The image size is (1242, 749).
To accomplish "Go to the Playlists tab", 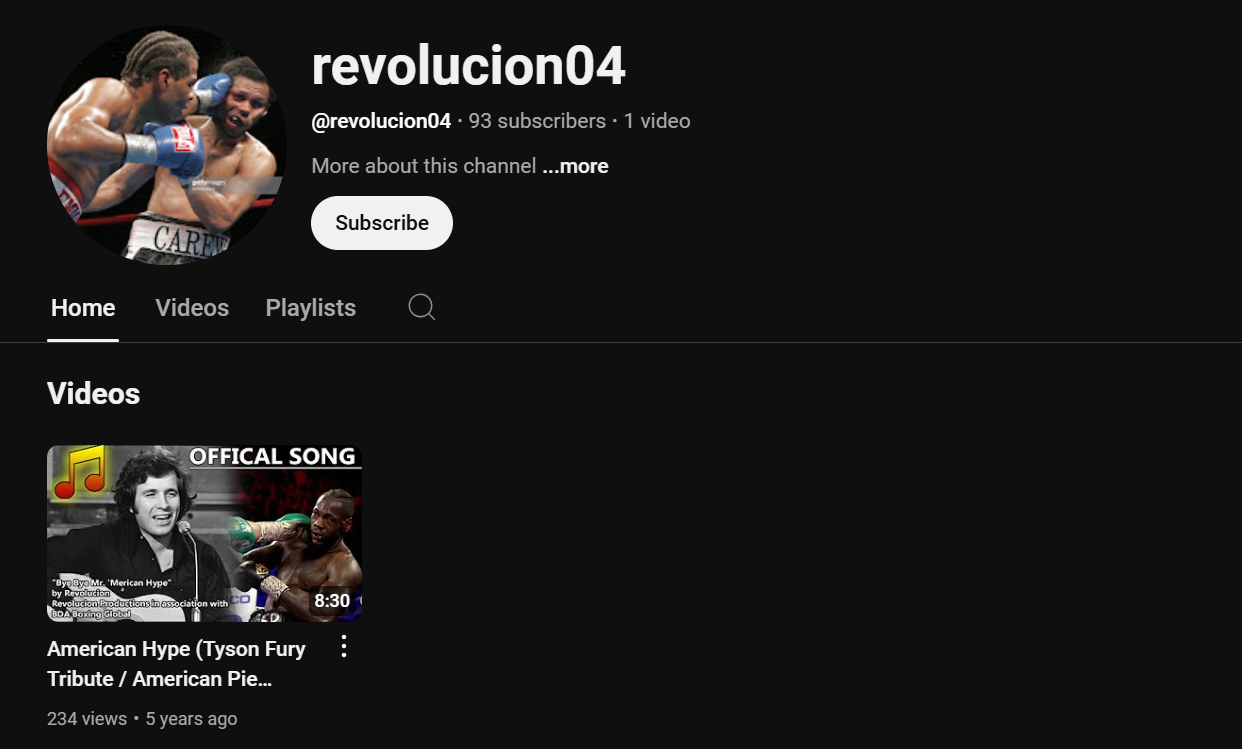I will coord(311,308).
